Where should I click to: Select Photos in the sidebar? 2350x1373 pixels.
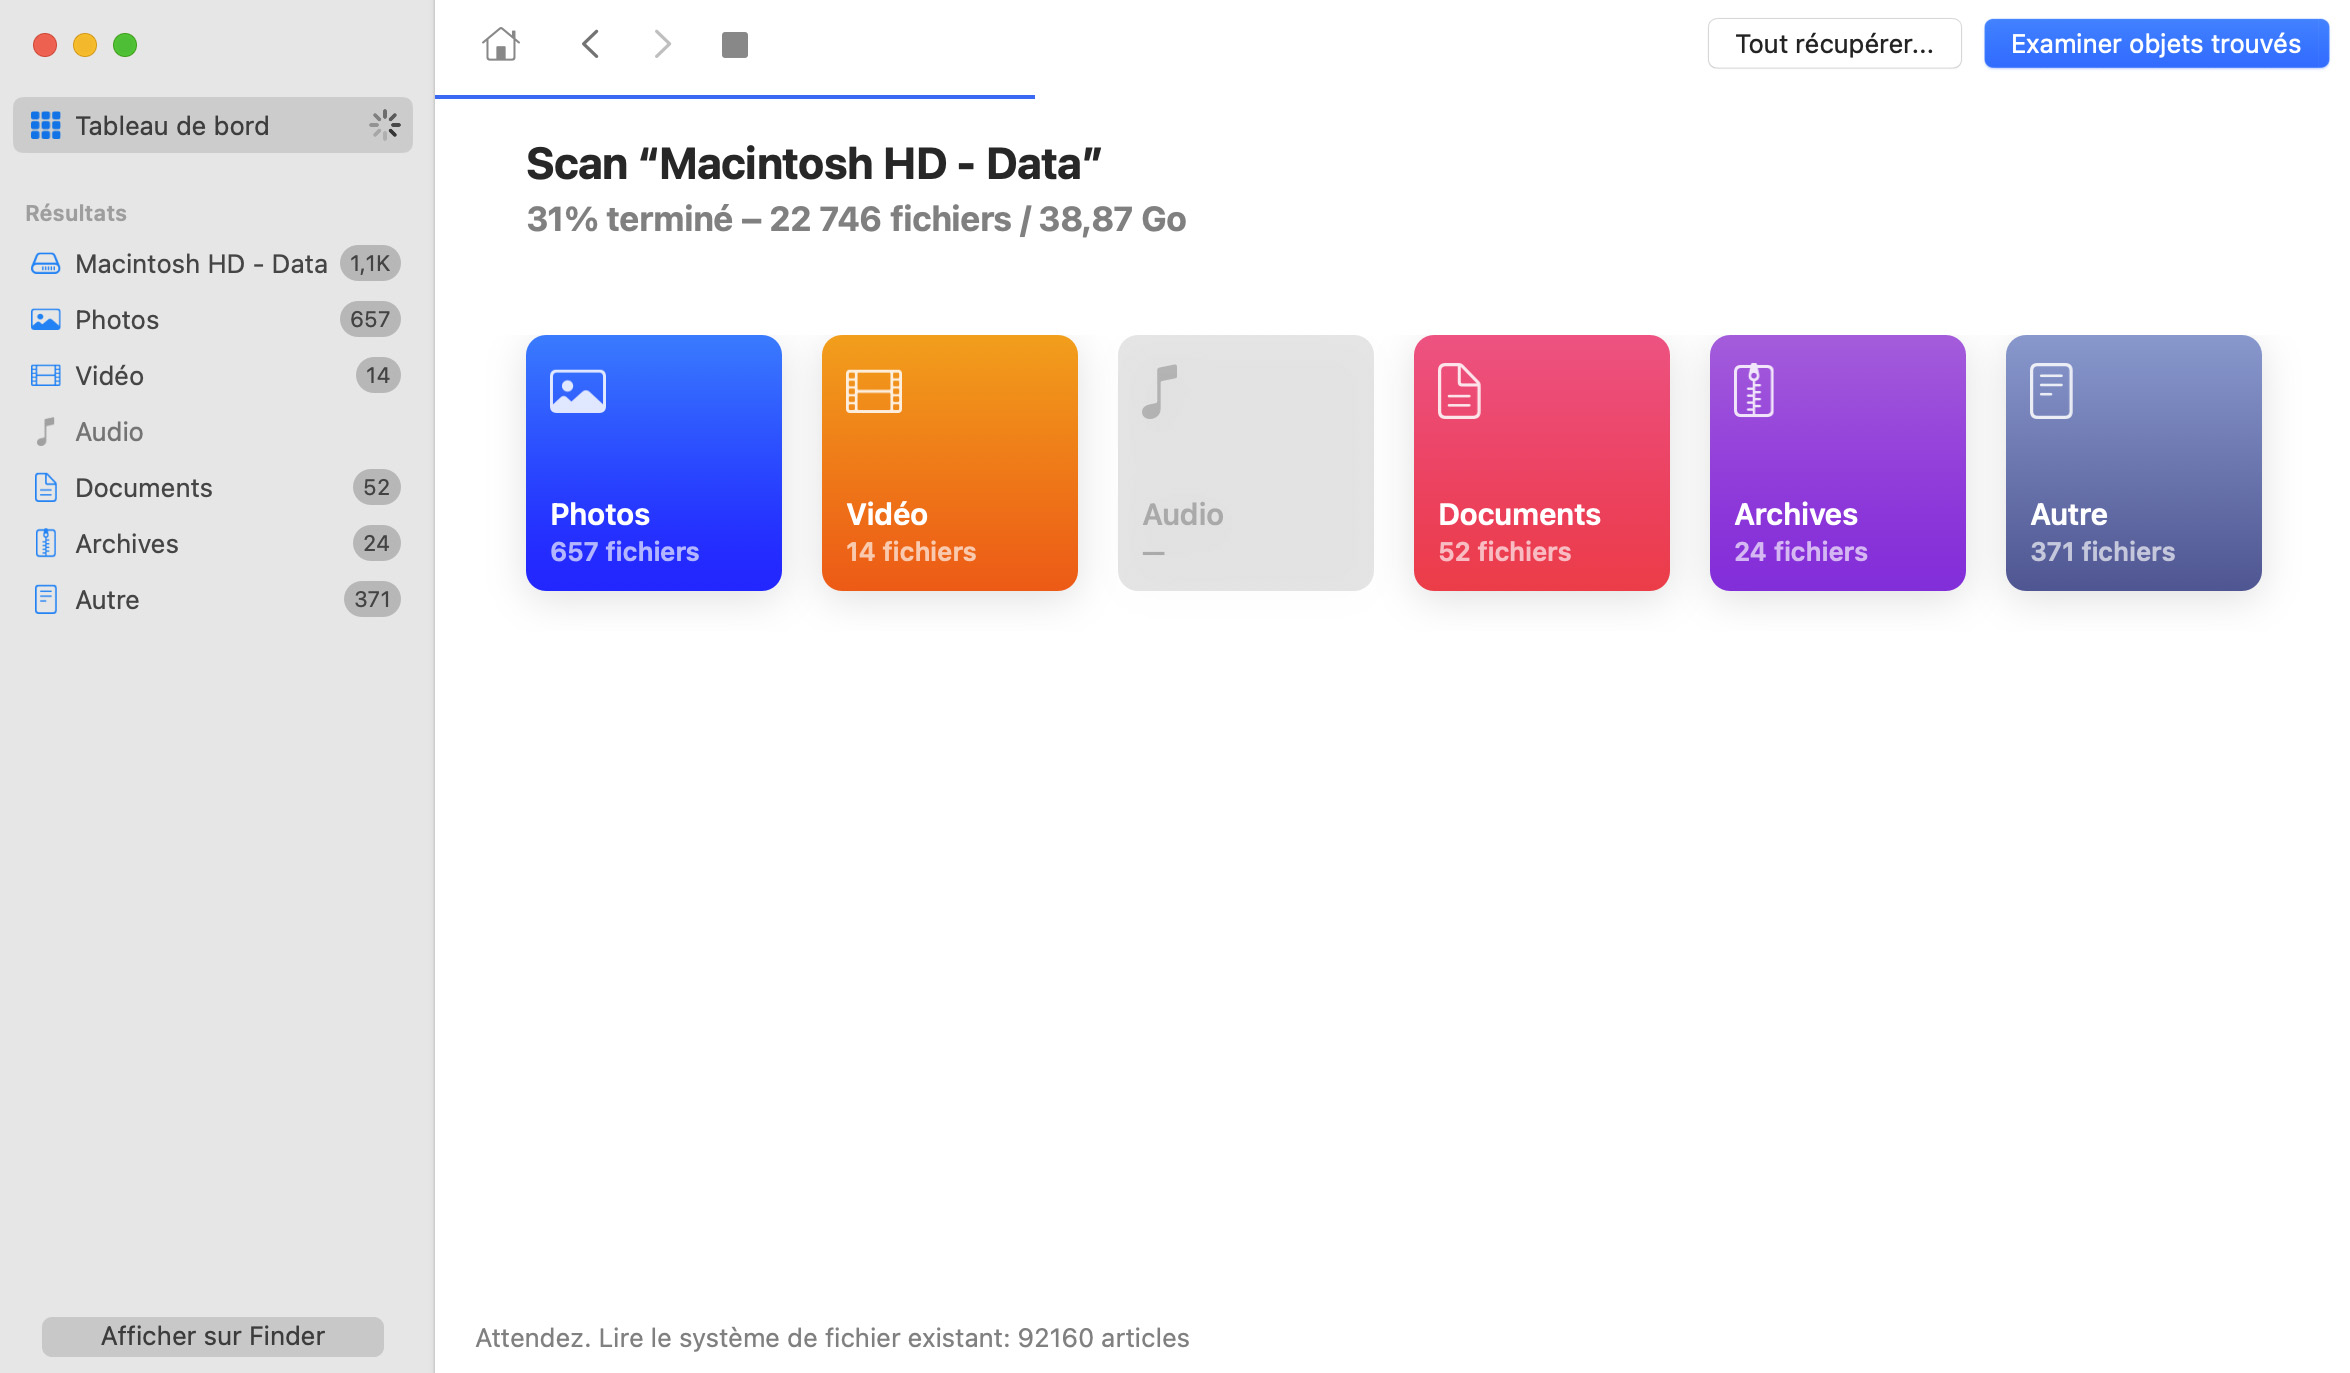116,319
